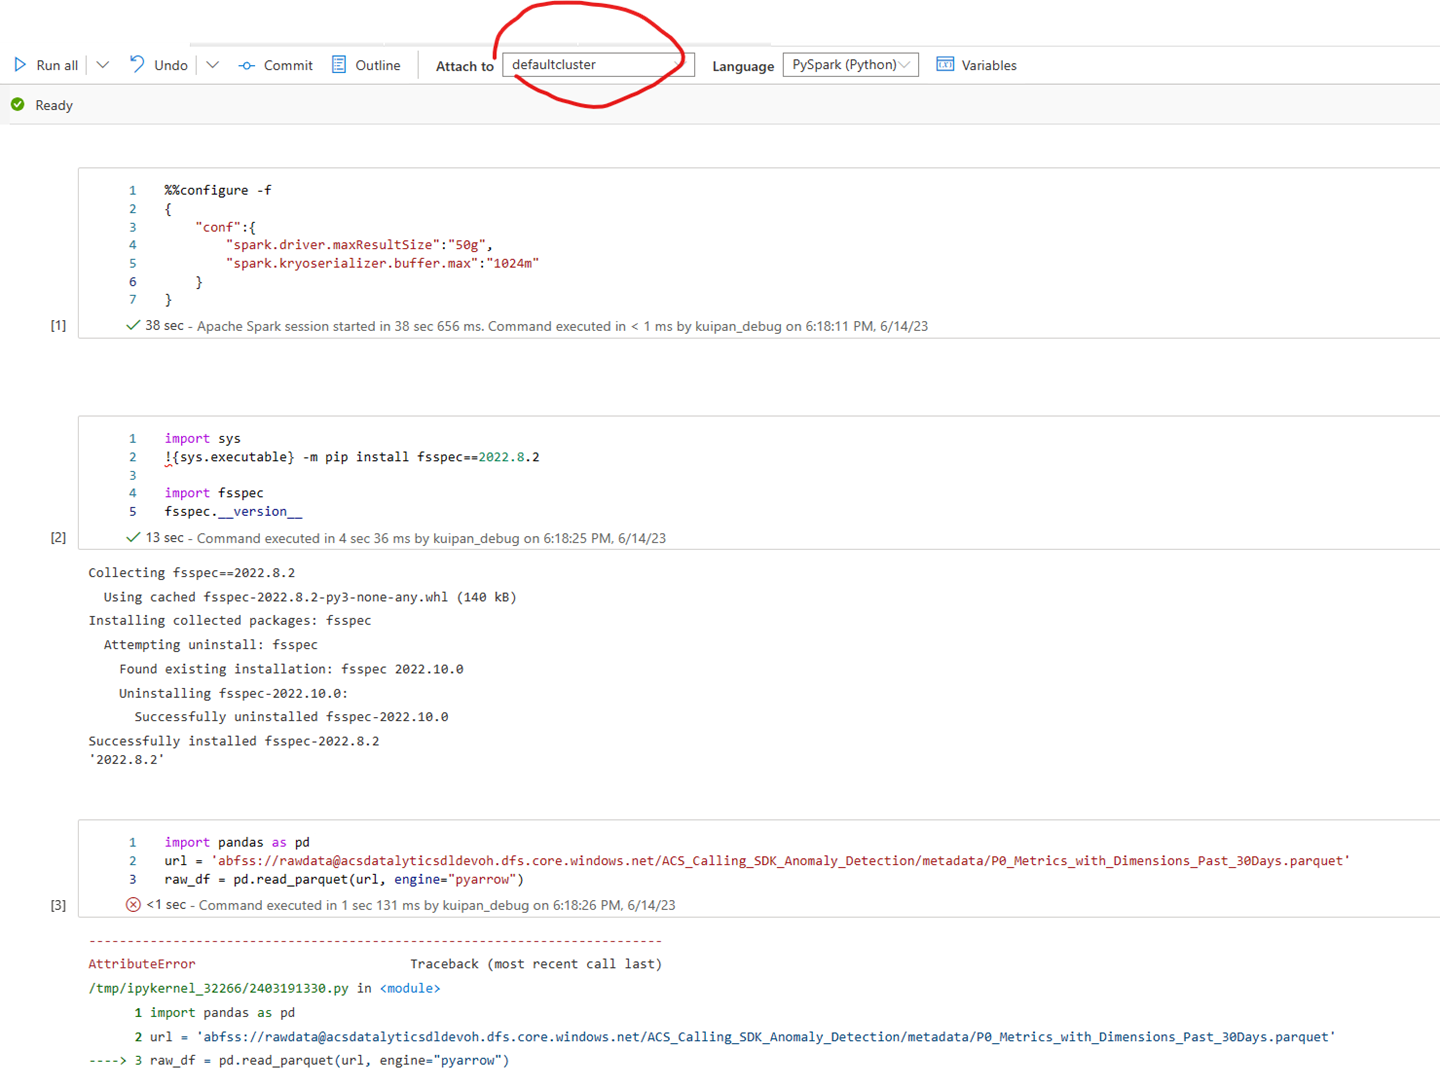The image size is (1440, 1087).
Task: Click the cell 2 command executed status message
Action: [x=431, y=538]
